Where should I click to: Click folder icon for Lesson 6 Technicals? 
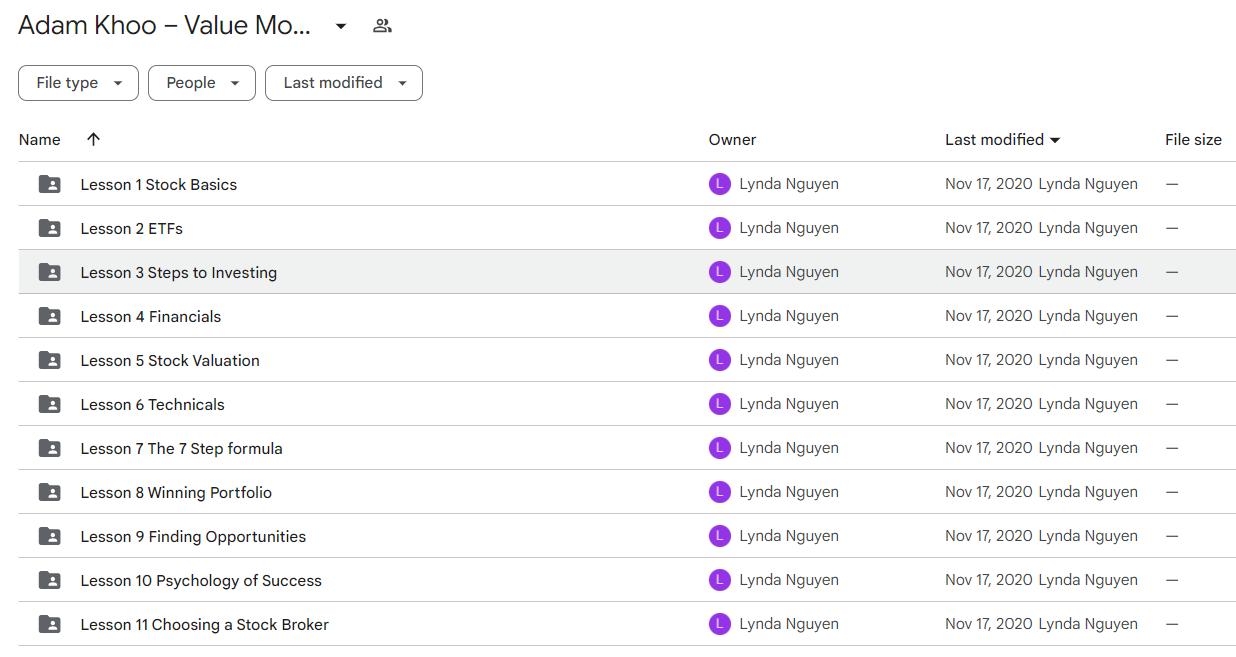click(x=49, y=404)
